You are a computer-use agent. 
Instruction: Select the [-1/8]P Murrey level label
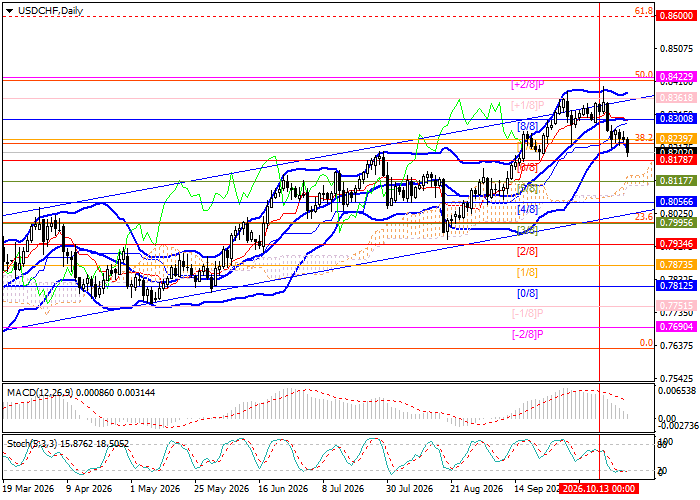coord(527,313)
